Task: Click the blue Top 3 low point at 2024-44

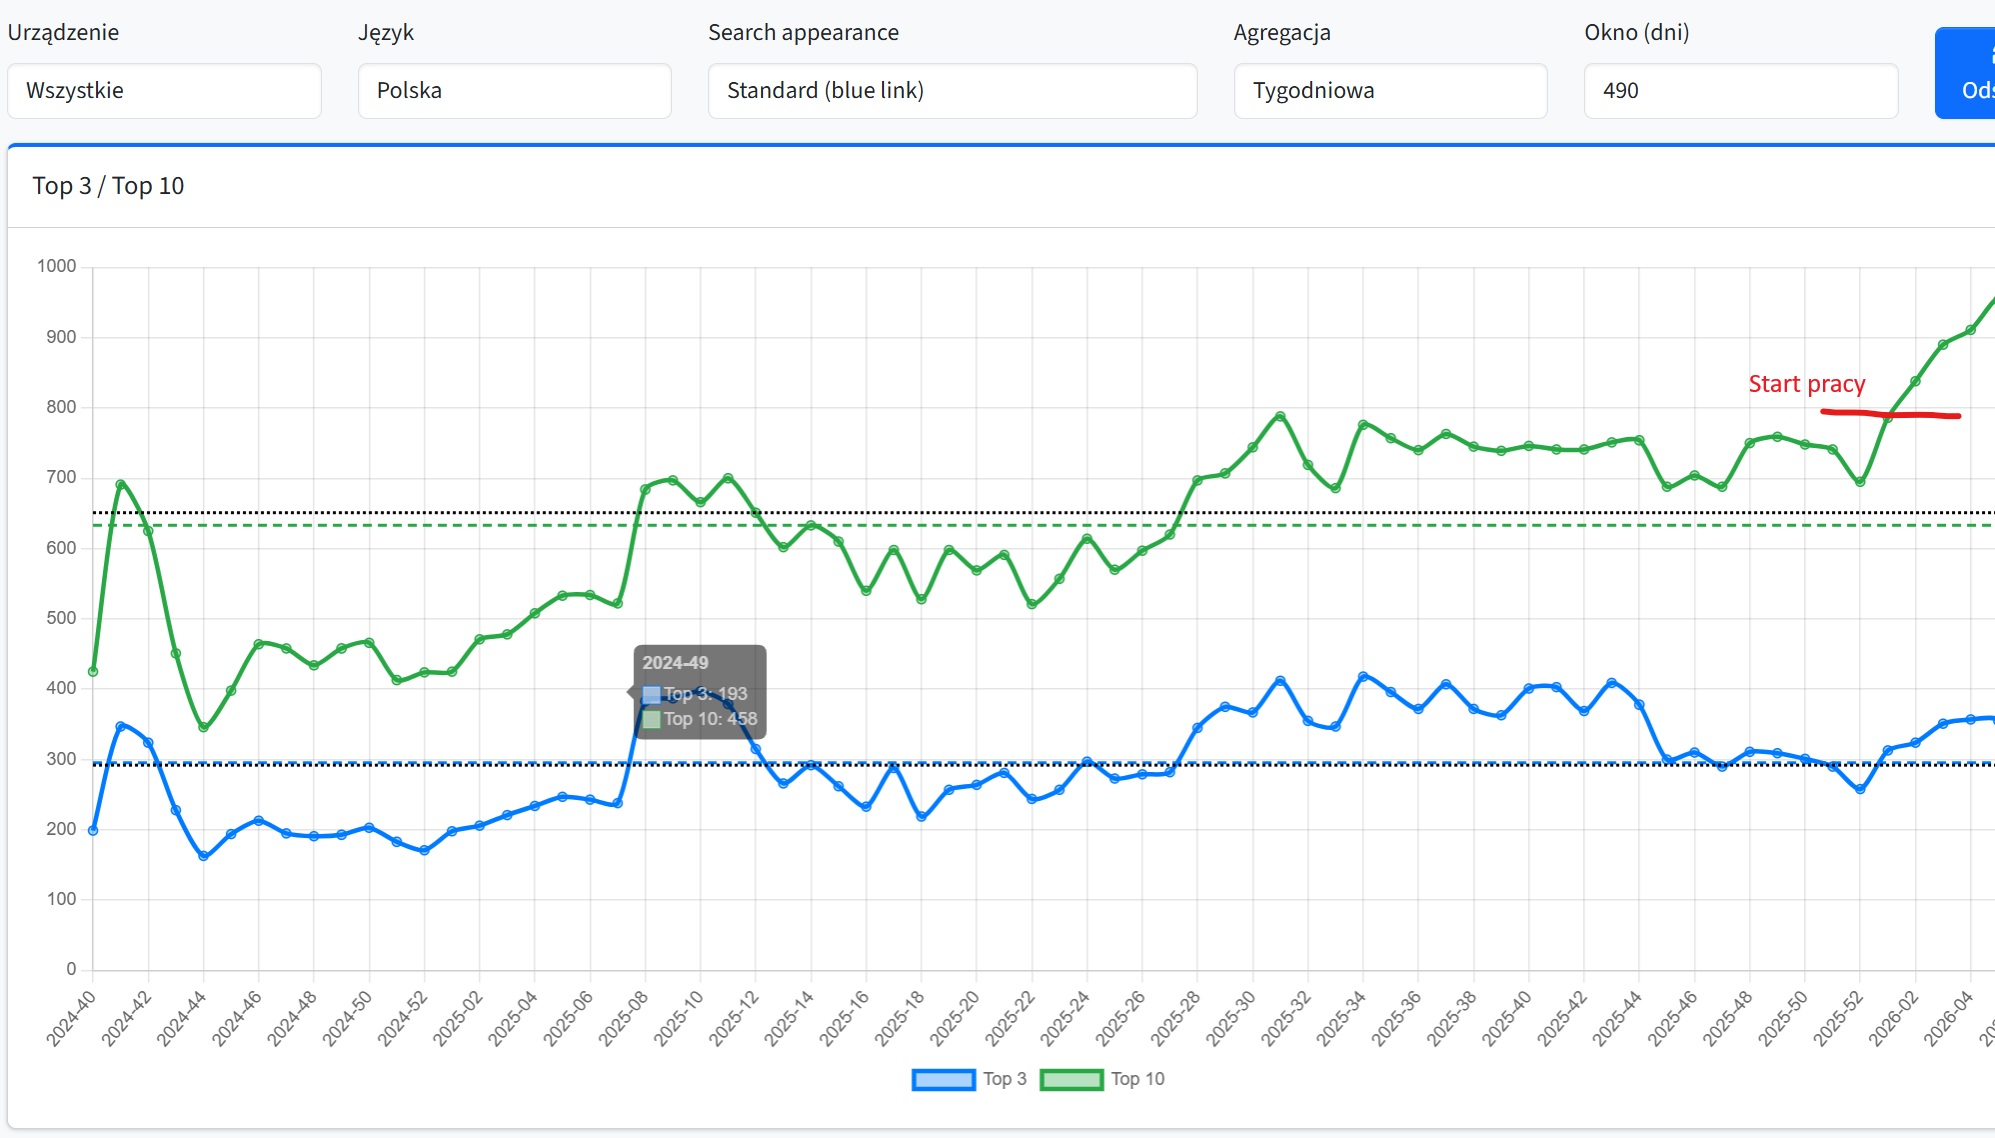Action: pos(204,856)
